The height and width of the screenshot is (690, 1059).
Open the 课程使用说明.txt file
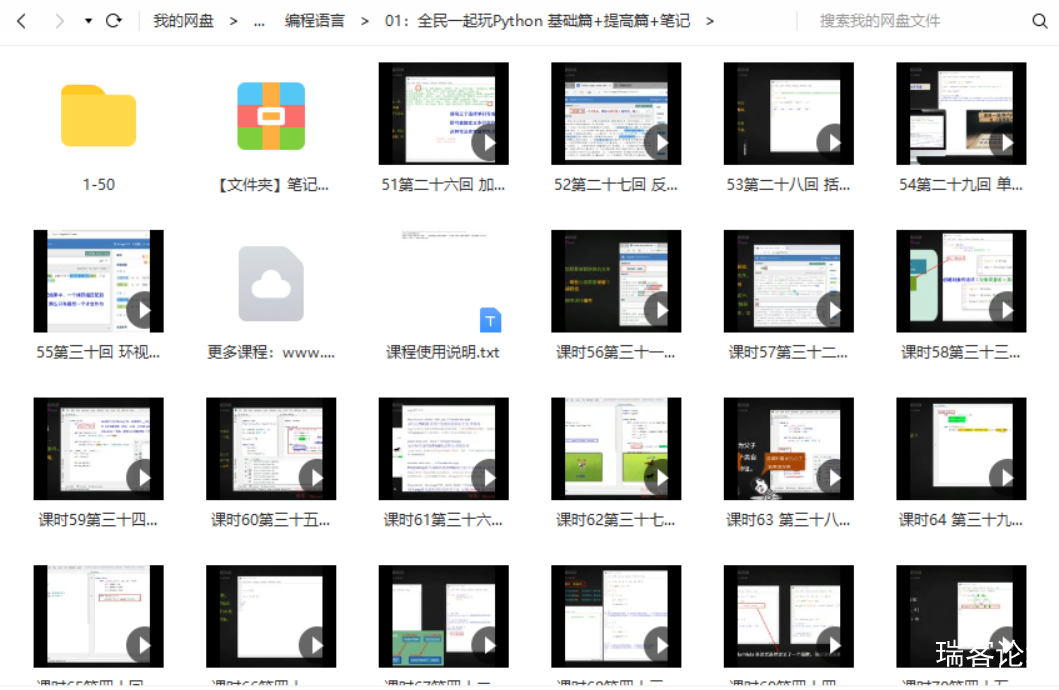click(x=443, y=282)
